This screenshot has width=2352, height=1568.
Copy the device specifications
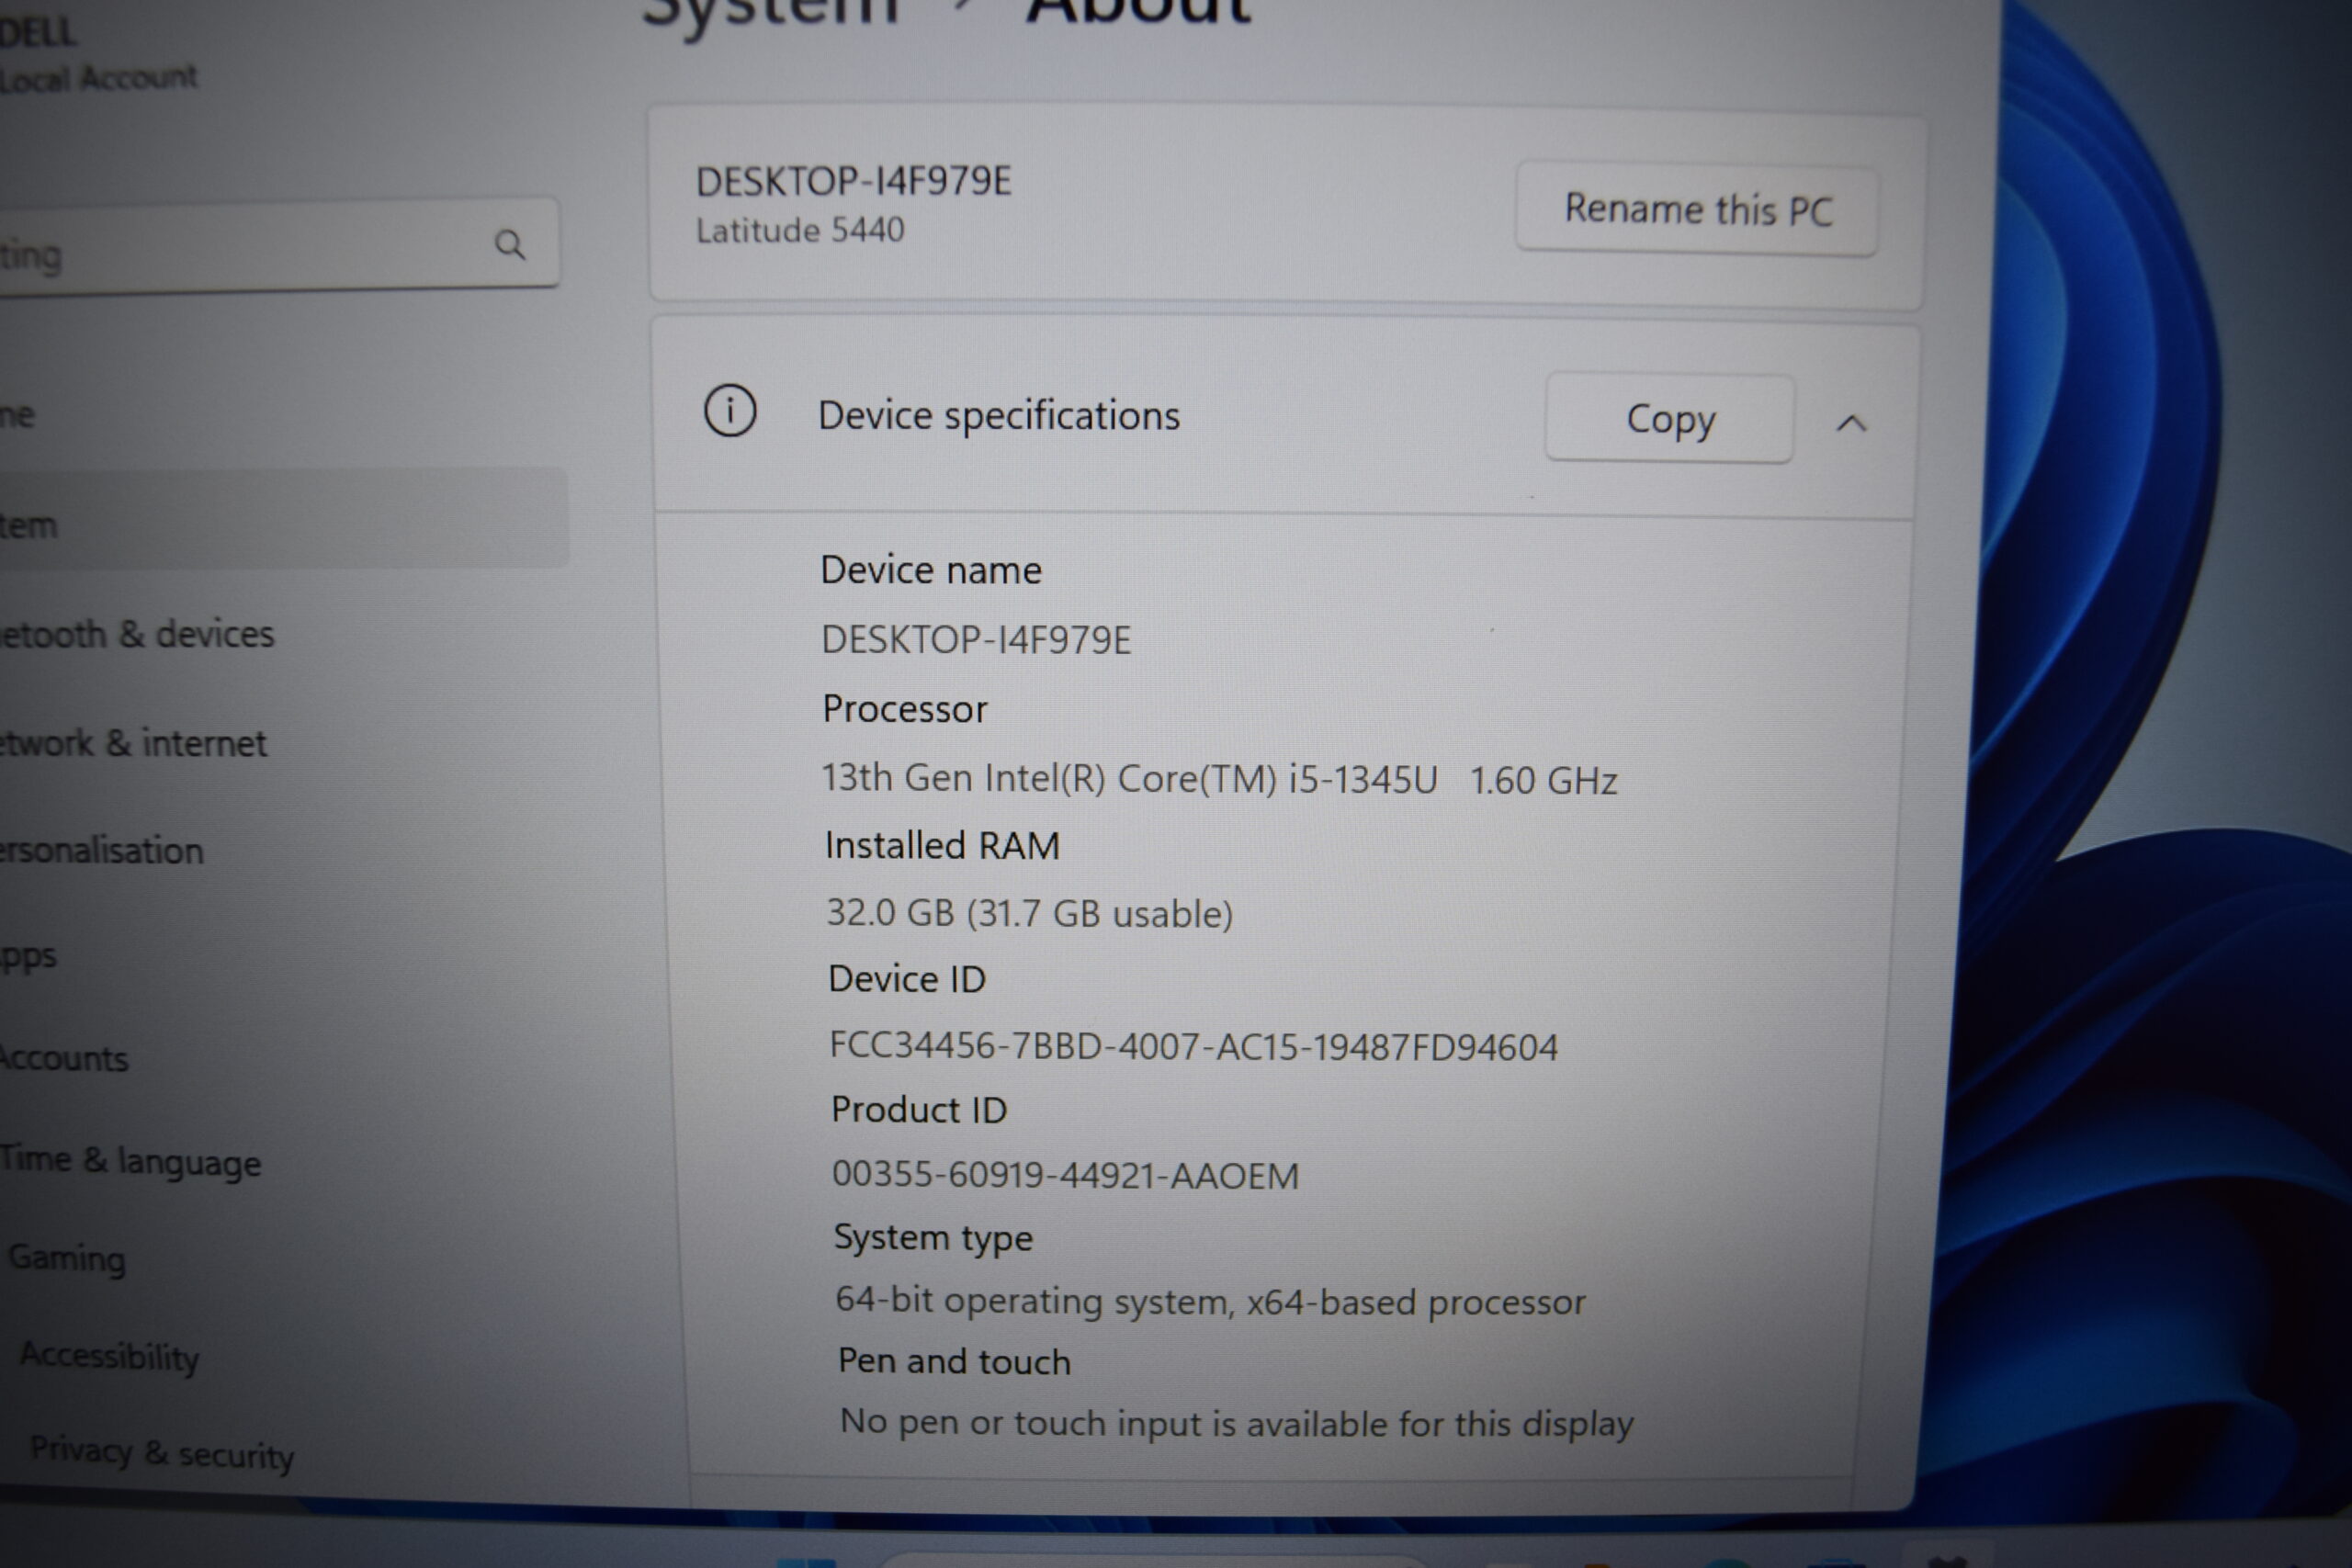(x=1669, y=418)
